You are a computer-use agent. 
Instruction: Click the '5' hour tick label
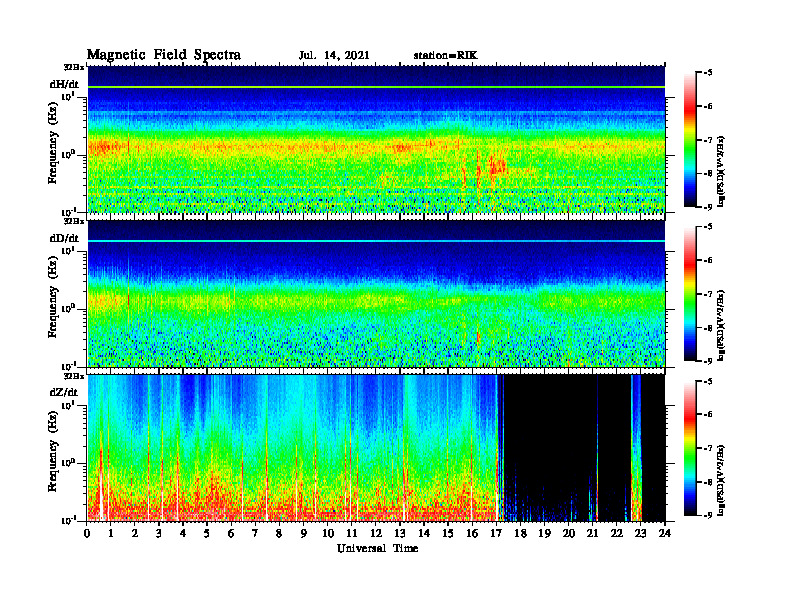tap(207, 534)
